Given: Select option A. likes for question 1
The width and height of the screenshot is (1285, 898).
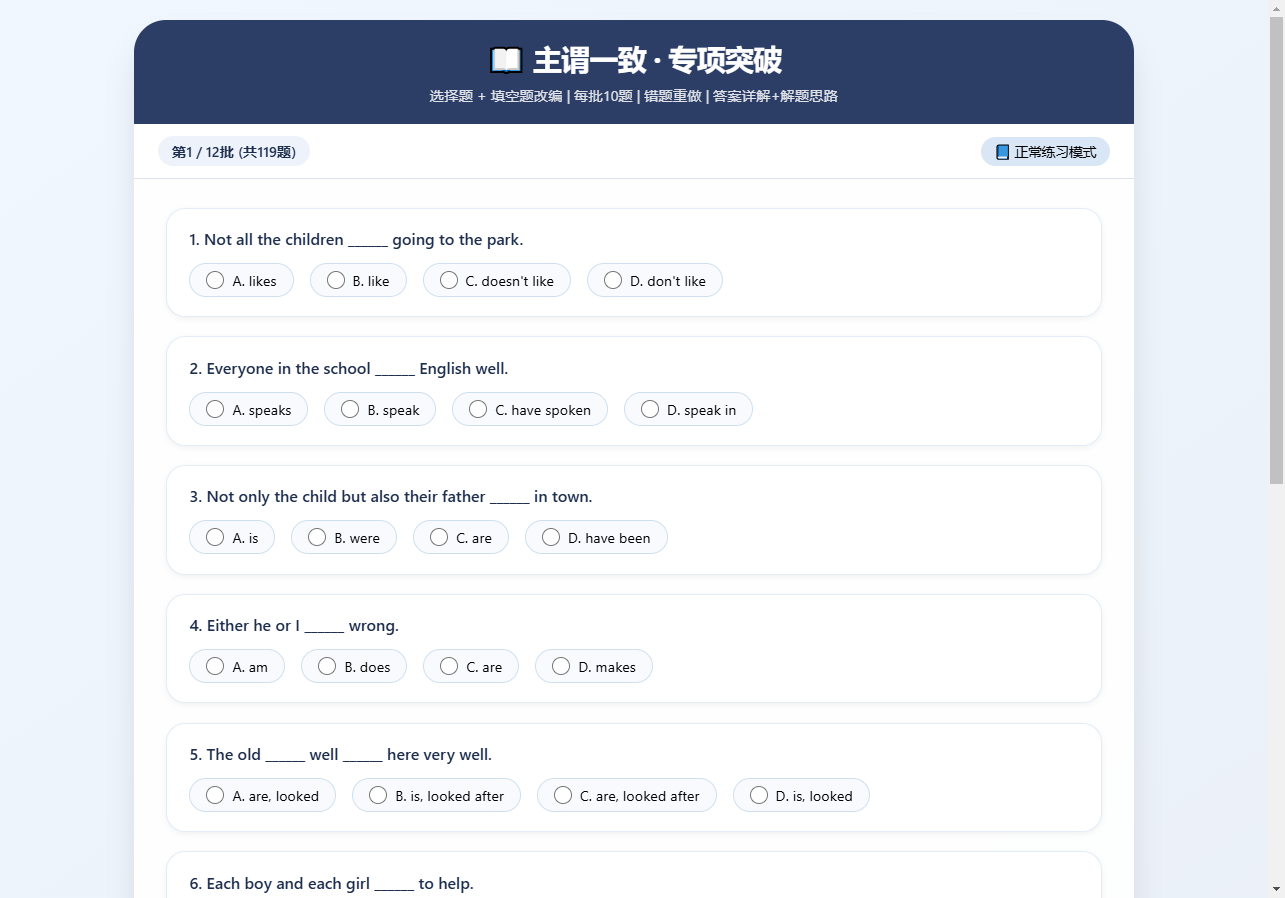Looking at the screenshot, I should point(241,281).
